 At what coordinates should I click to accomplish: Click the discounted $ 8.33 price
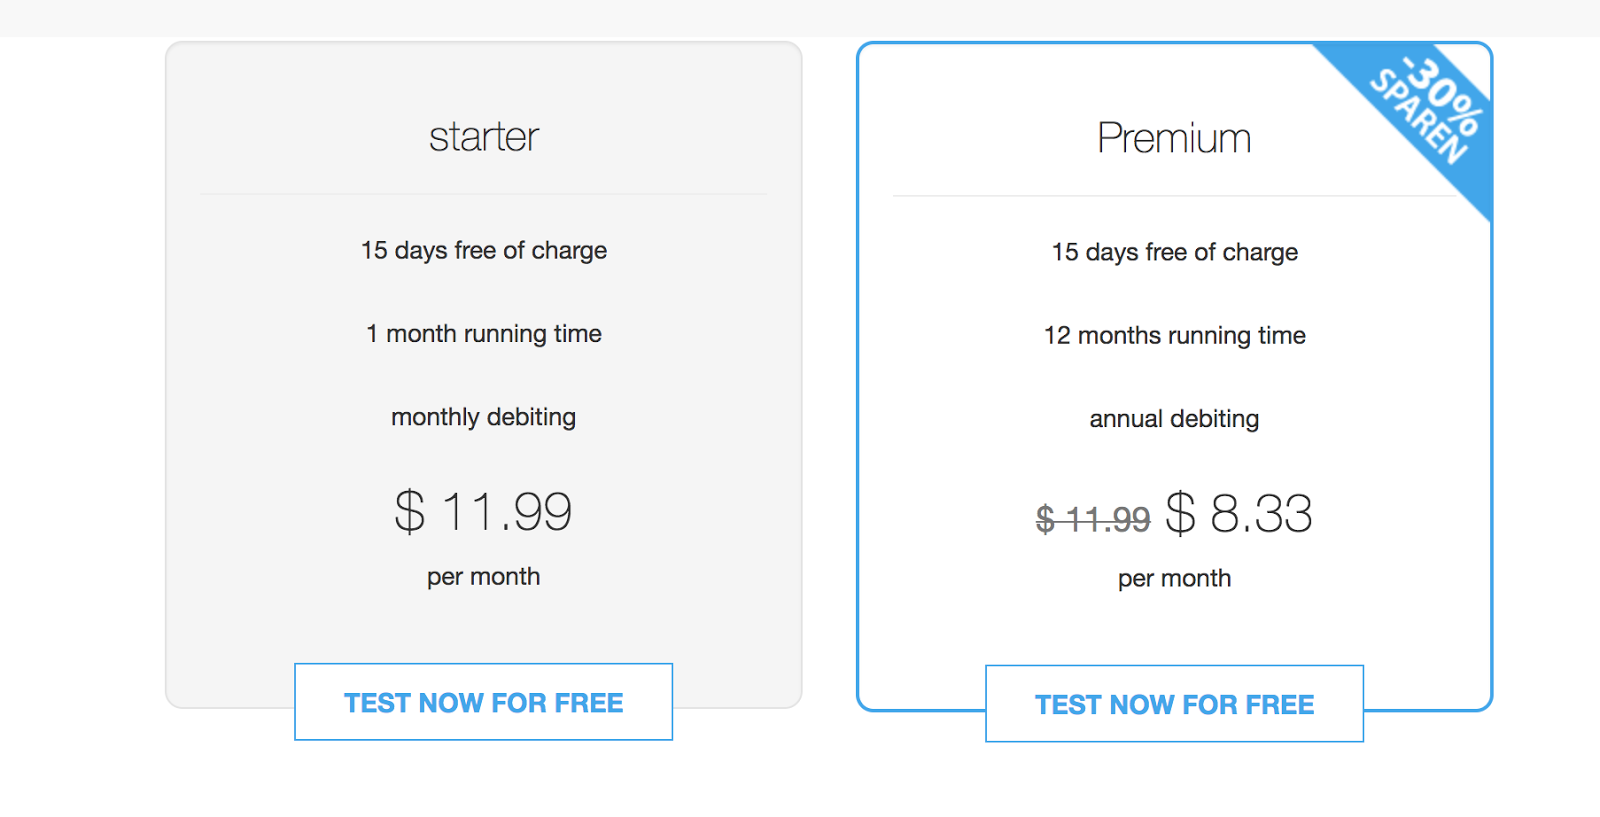click(x=1239, y=514)
